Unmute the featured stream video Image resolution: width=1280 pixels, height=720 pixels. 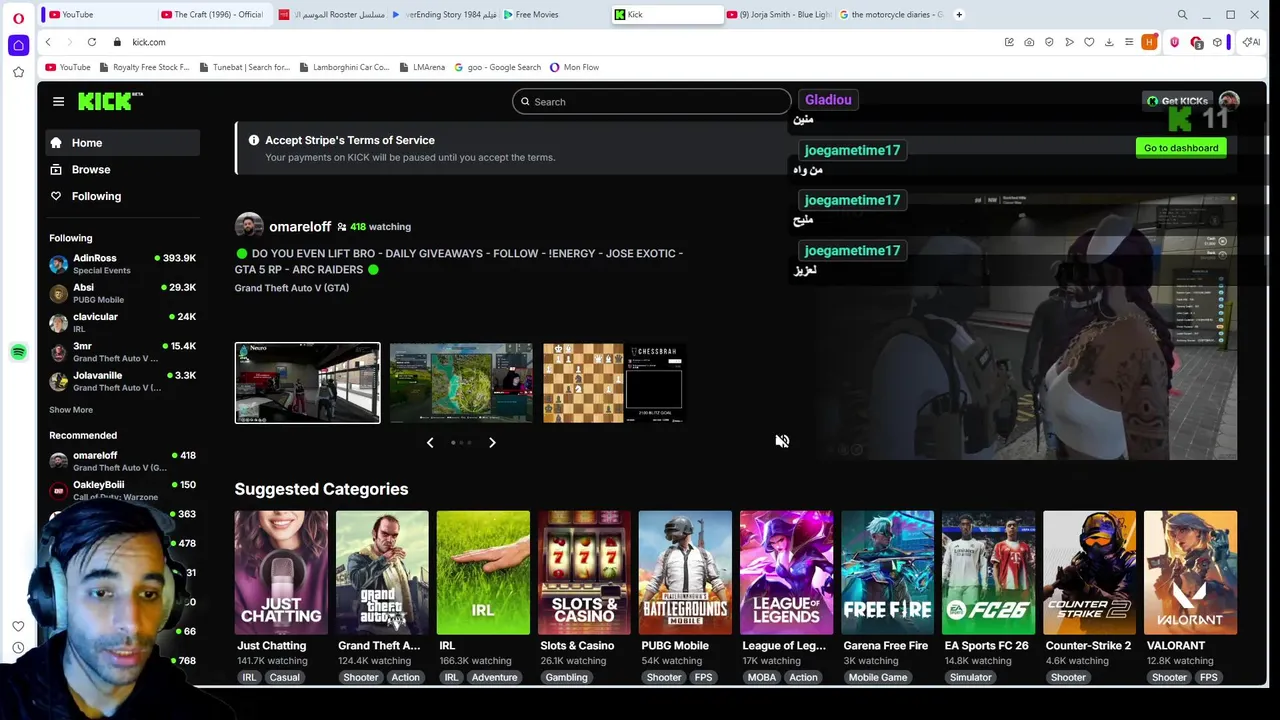782,441
